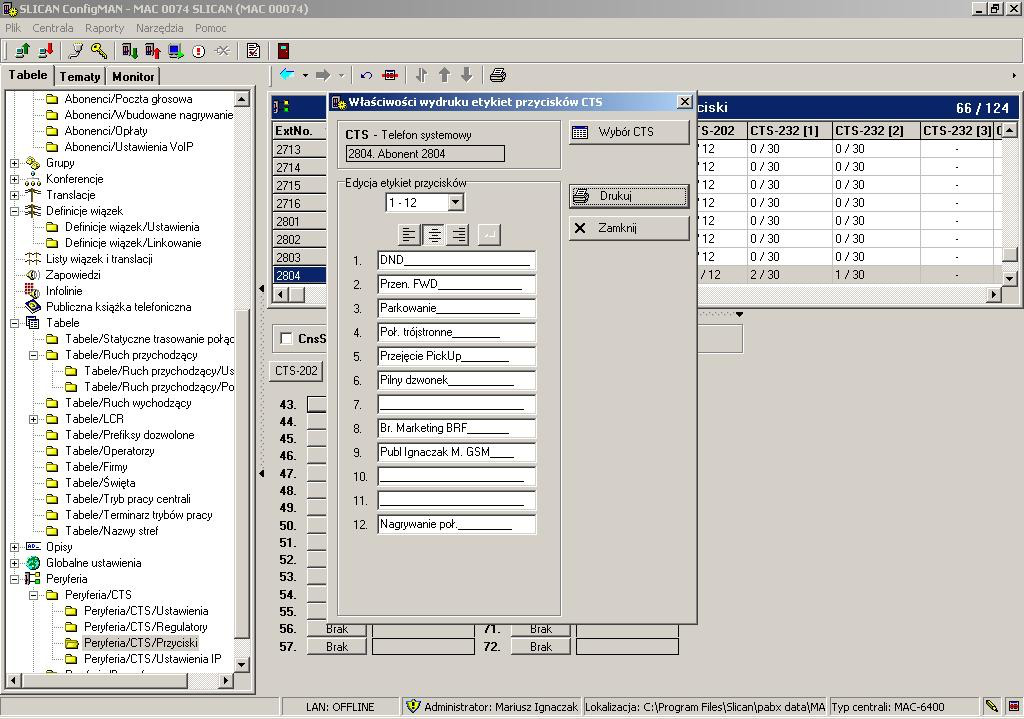Expand the Konferencje tree node
Viewport: 1024px width, 719px height.
pos(14,179)
